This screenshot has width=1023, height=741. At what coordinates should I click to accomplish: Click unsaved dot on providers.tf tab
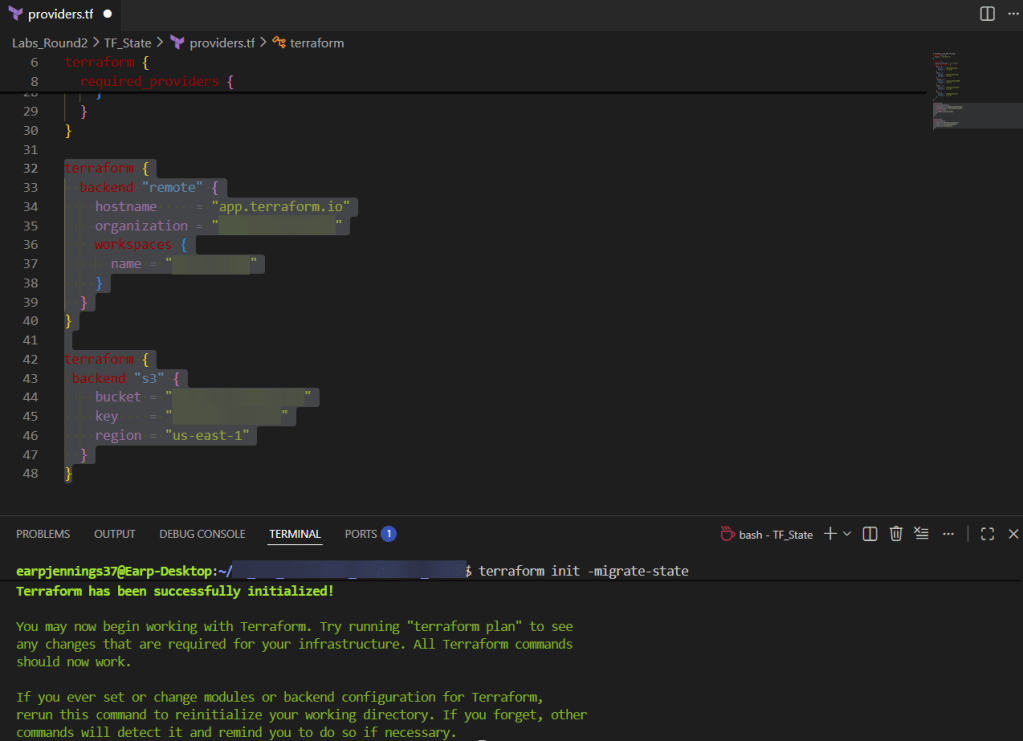pyautogui.click(x=107, y=15)
